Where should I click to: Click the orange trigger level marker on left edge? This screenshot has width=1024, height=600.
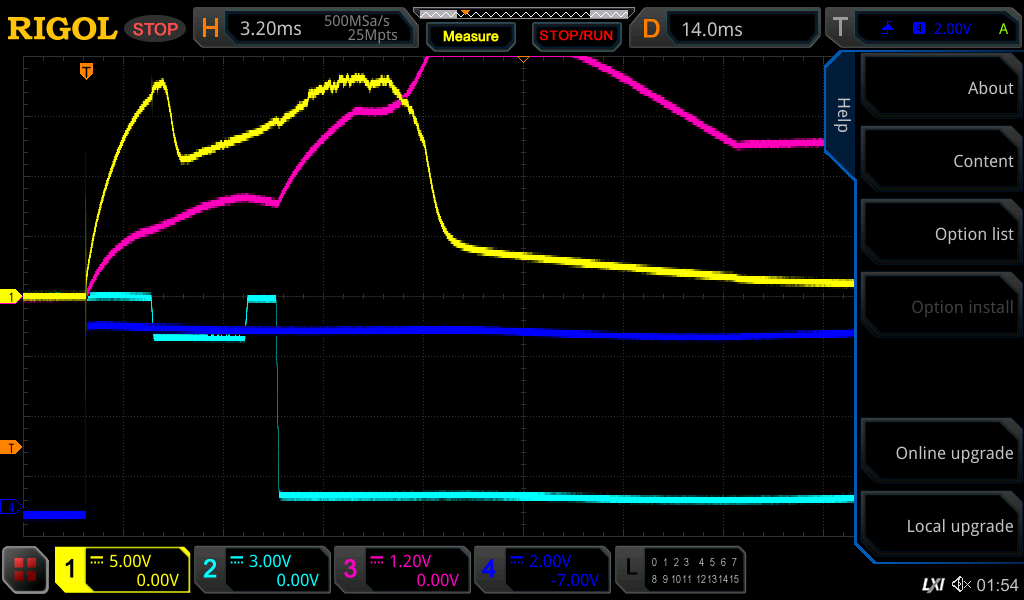pyautogui.click(x=12, y=447)
